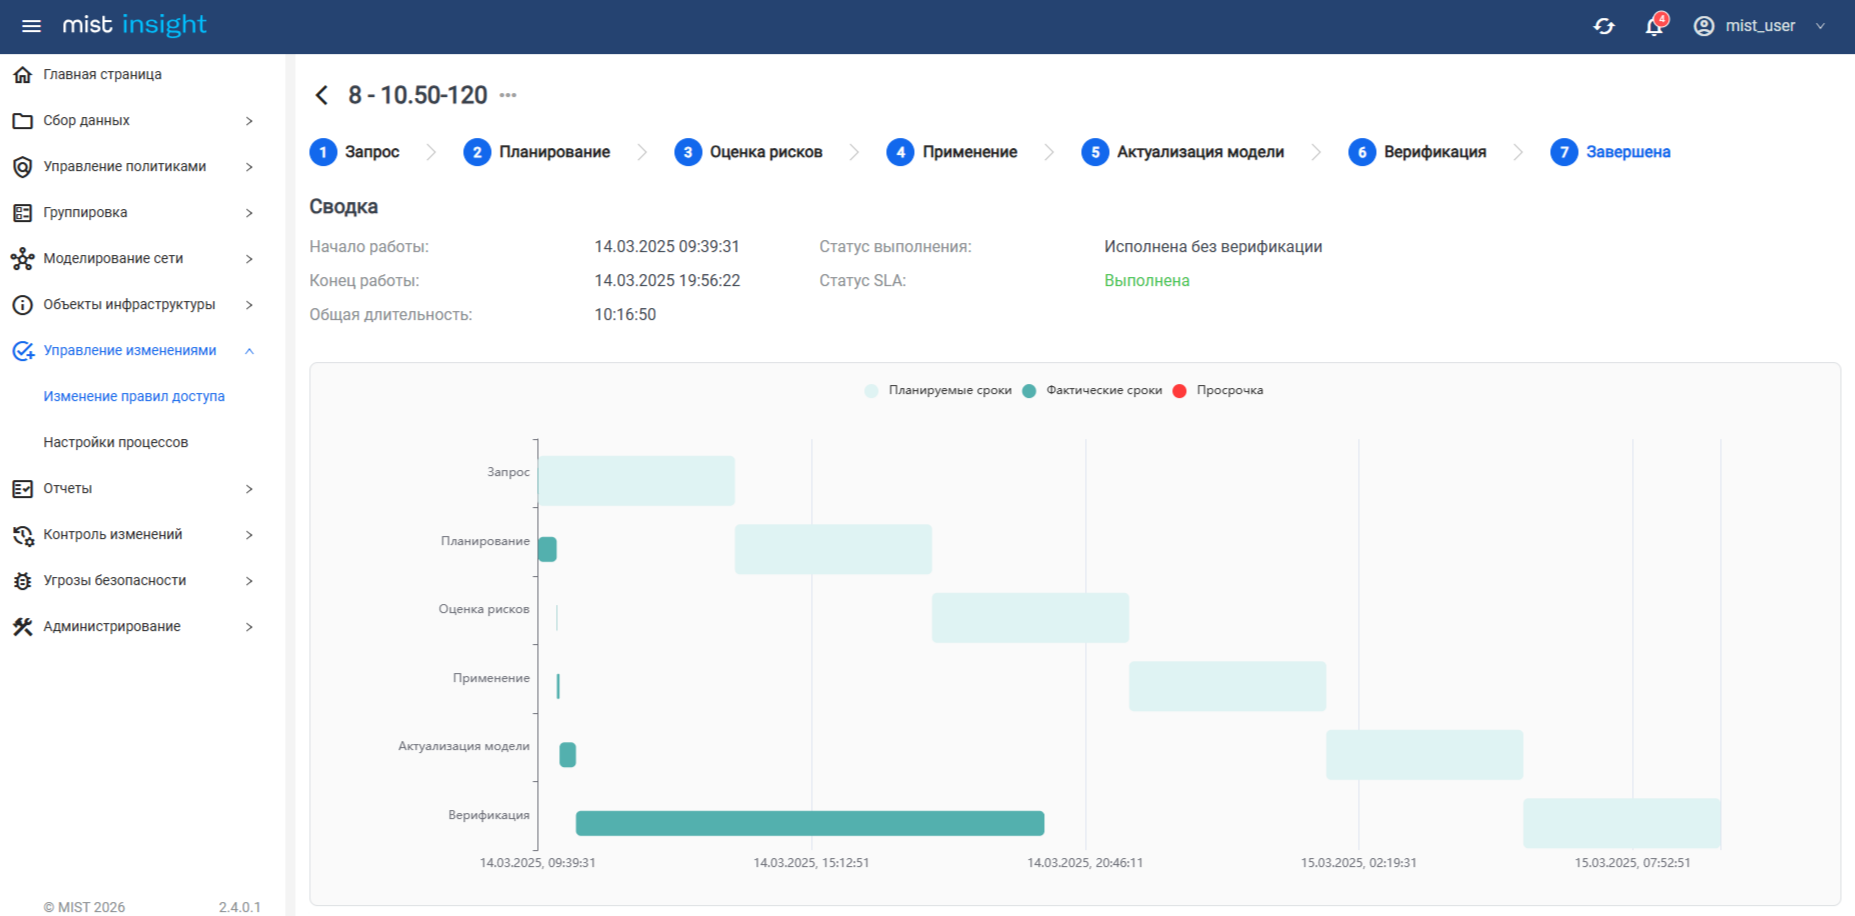Collapse the Управление изменениями section
The height and width of the screenshot is (916, 1855).
134,350
